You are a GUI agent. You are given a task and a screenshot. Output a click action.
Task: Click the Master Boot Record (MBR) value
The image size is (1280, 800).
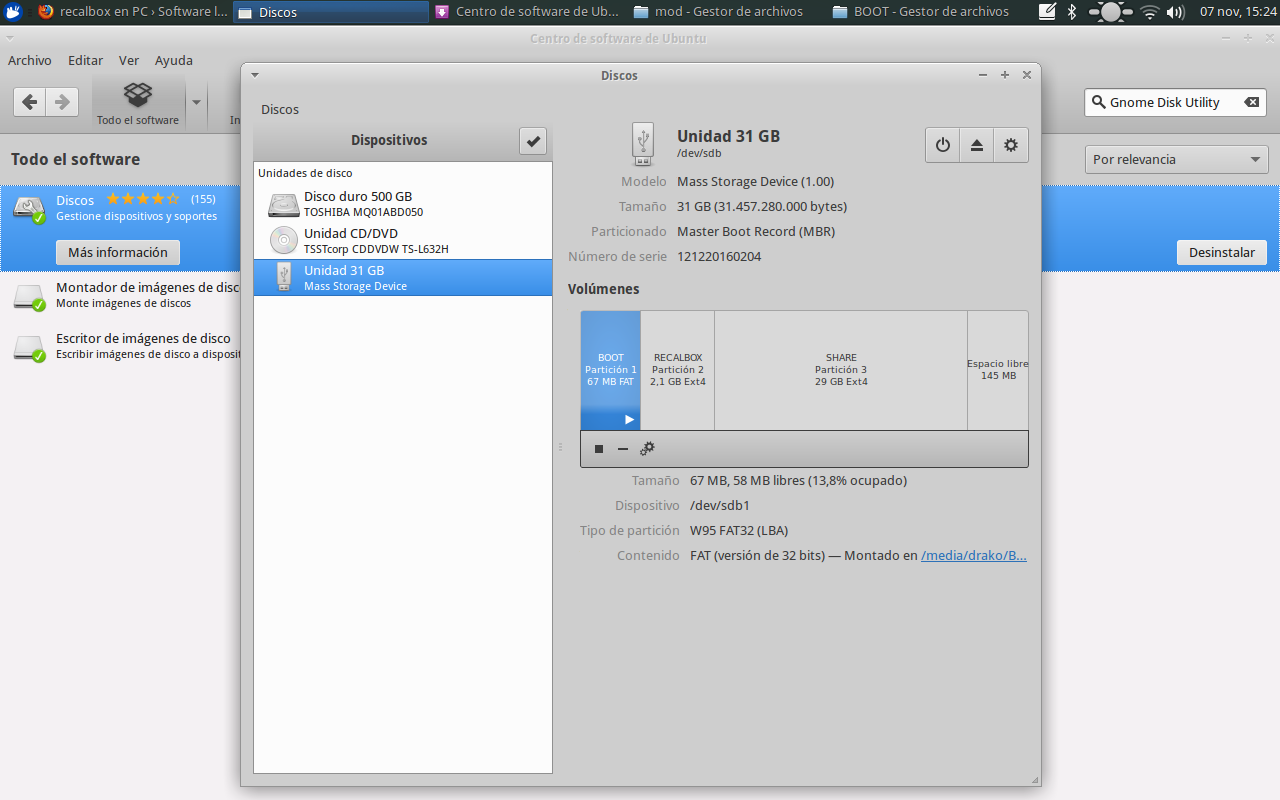[756, 232]
